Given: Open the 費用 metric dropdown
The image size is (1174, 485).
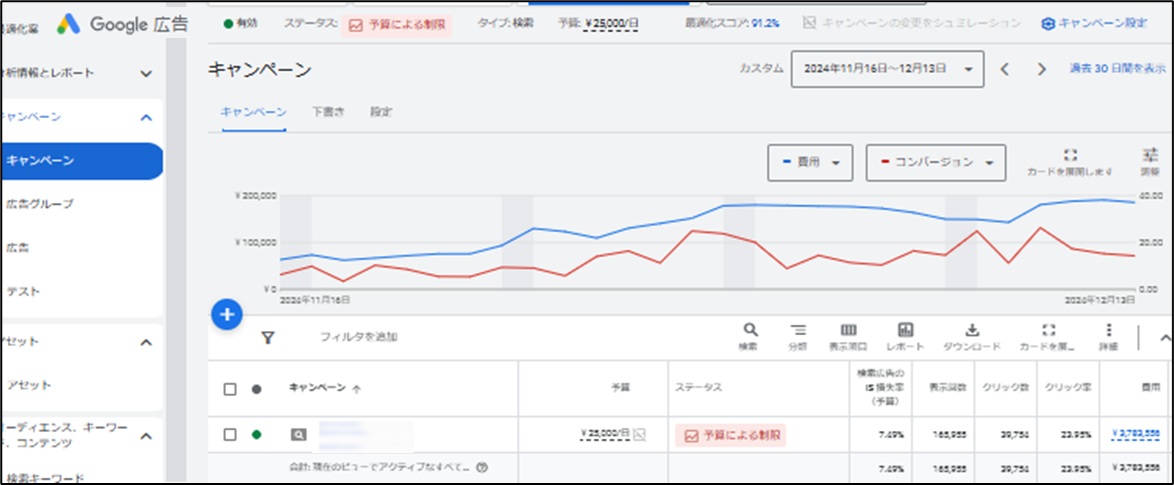Looking at the screenshot, I should (809, 162).
